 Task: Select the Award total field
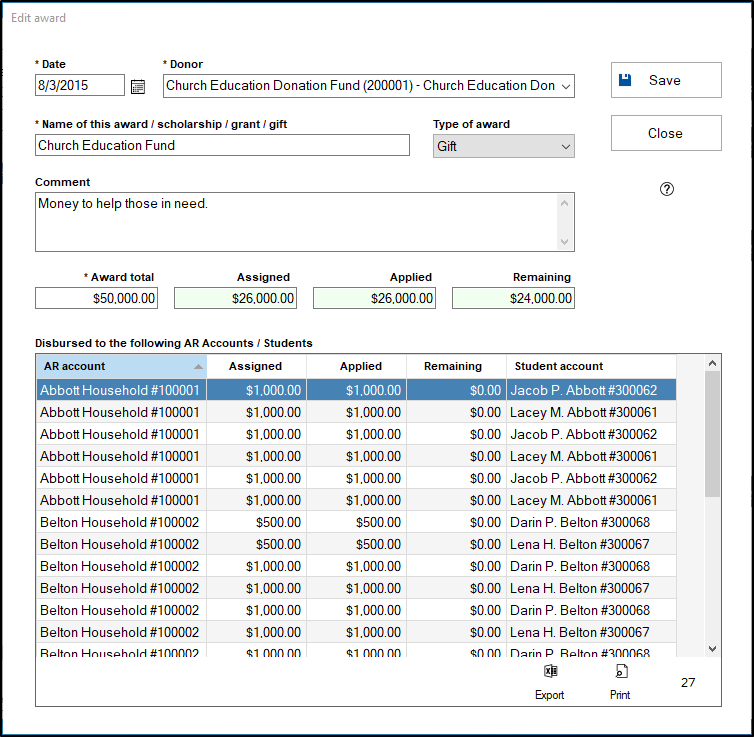click(96, 298)
